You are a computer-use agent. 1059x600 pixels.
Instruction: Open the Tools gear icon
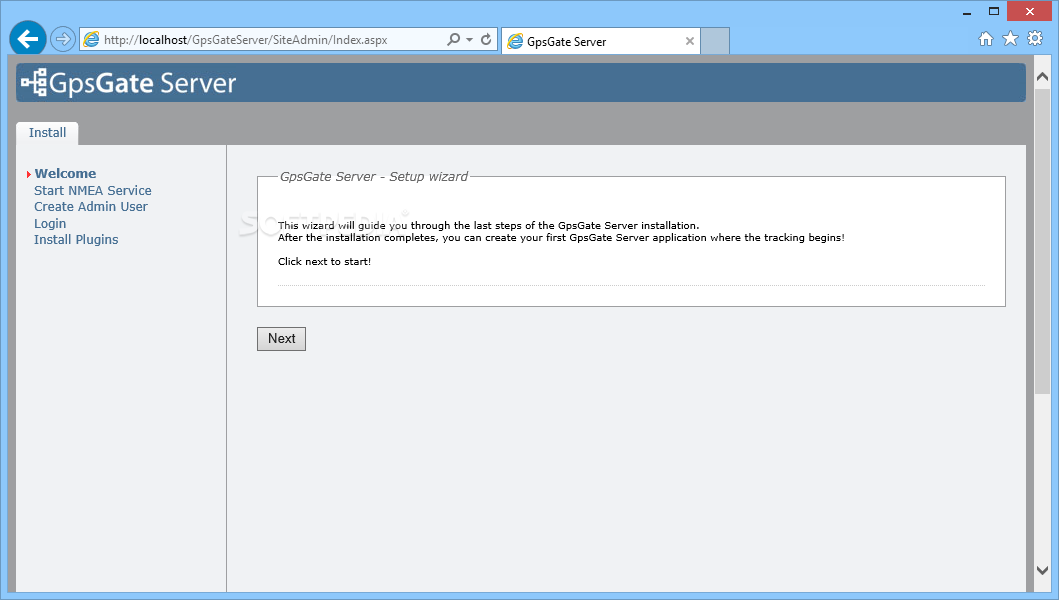point(1035,39)
